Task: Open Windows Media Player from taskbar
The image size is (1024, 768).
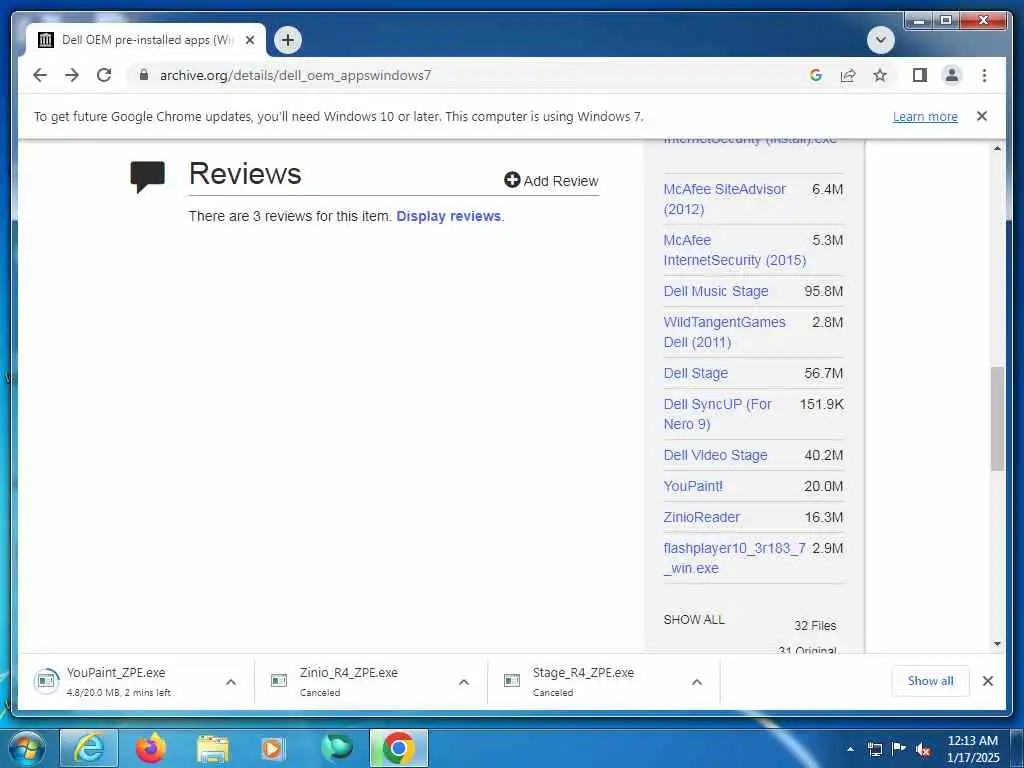Action: (x=273, y=748)
